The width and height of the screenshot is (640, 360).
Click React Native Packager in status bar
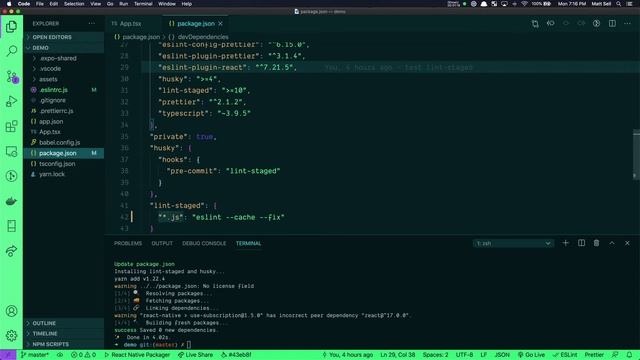(137, 355)
